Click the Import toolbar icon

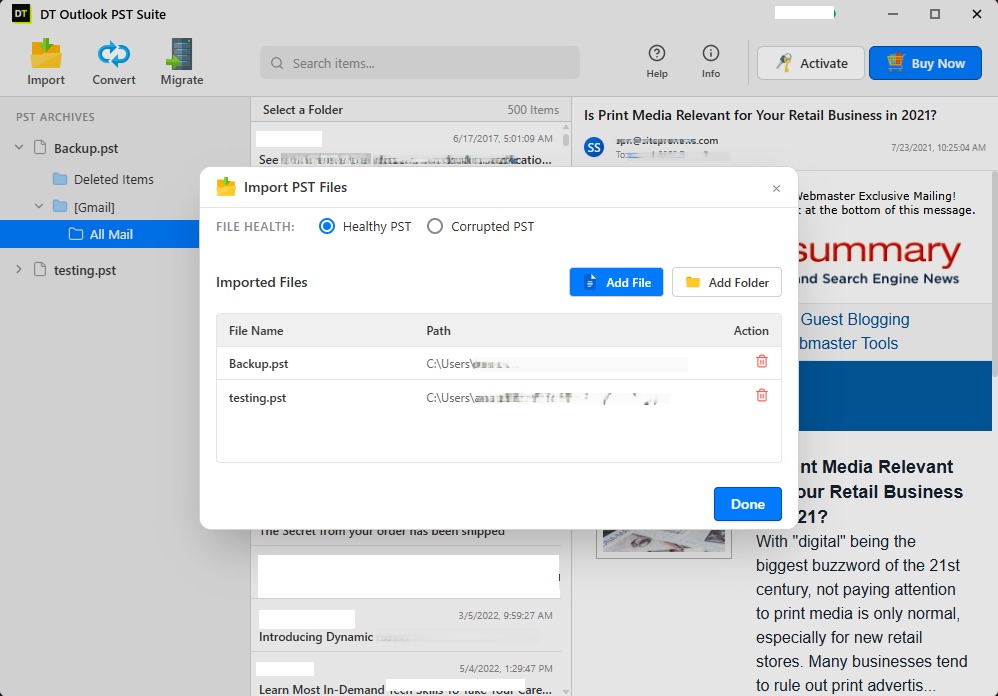pos(46,62)
